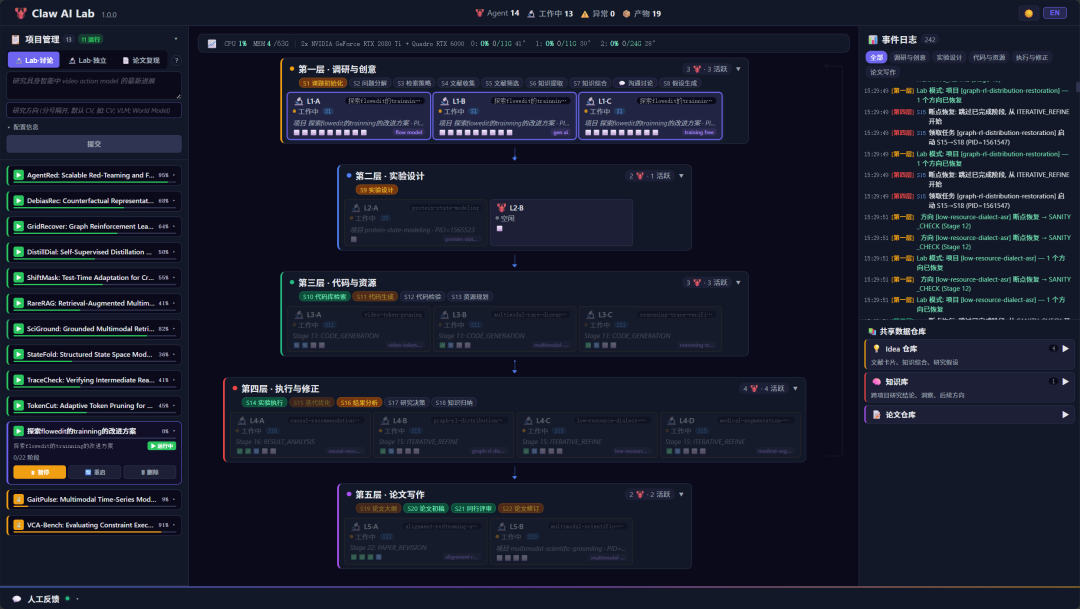This screenshot has width=1080, height=609.
Task: Click the L1-A agent microscope icon
Action: click(298, 101)
